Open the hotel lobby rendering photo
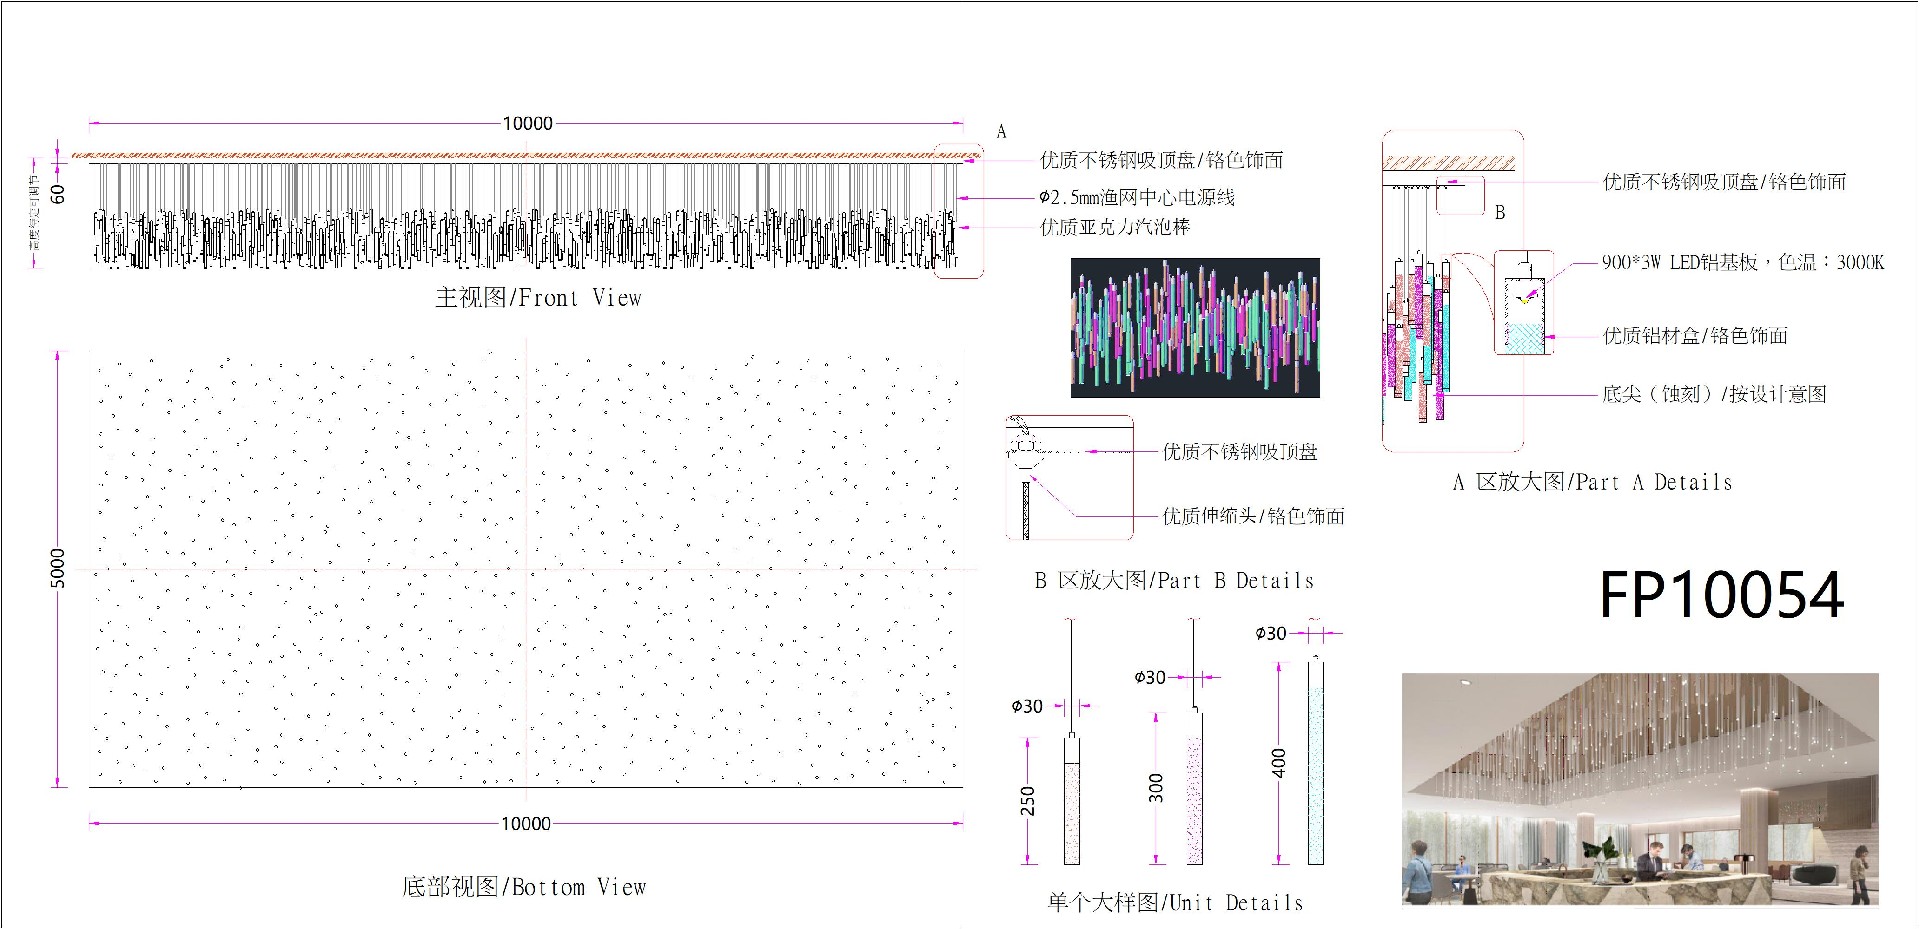 coord(1639,789)
